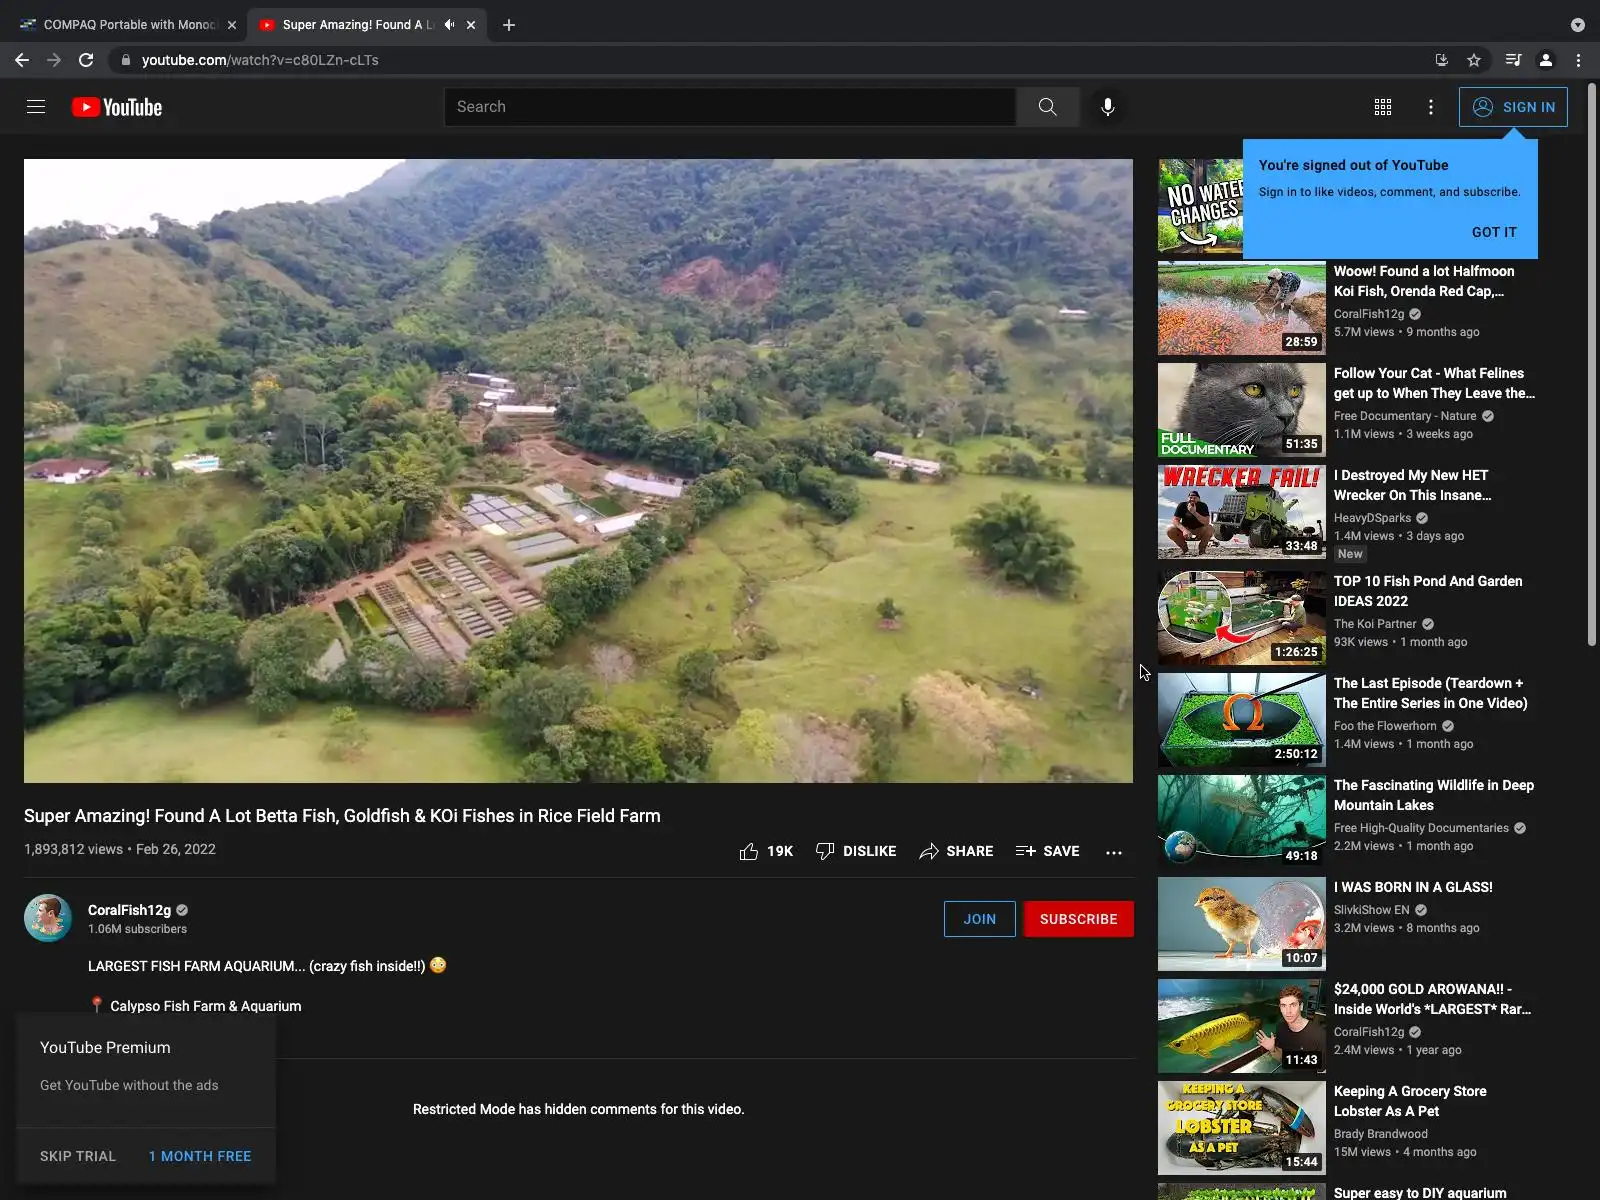This screenshot has width=1600, height=1200.
Task: Switch to COMPAQ Portable tab
Action: pyautogui.click(x=127, y=25)
